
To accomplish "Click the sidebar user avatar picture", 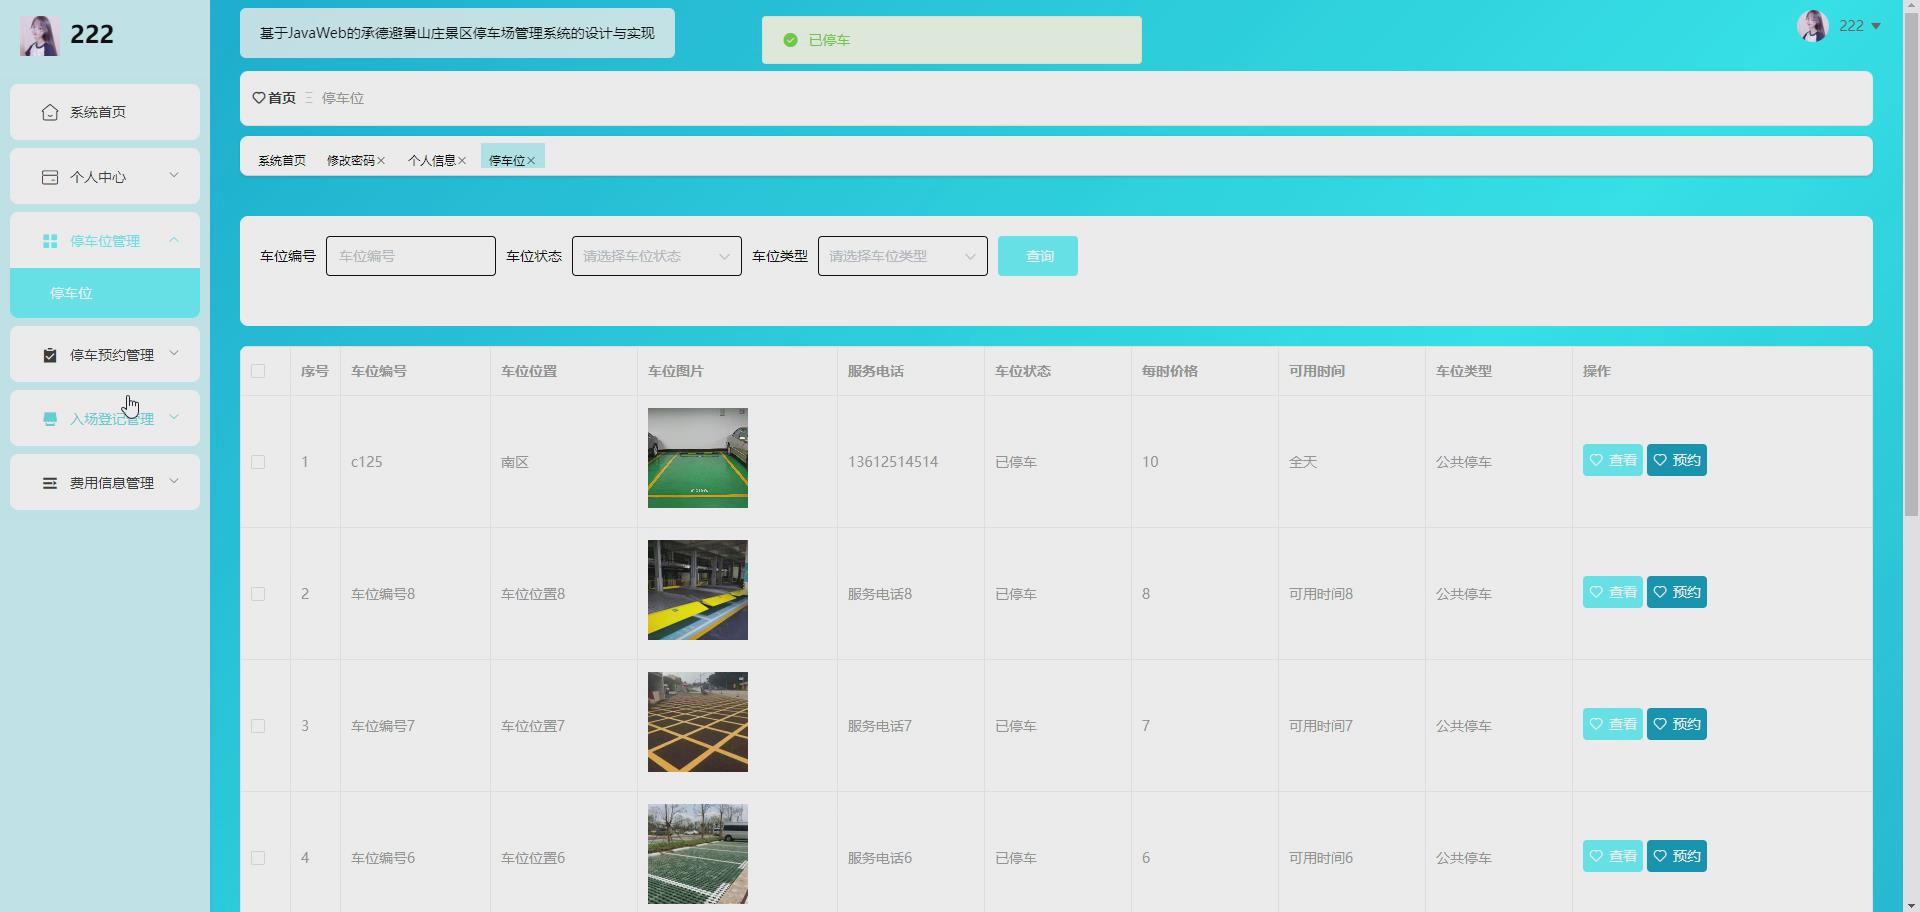I will 40,36.
